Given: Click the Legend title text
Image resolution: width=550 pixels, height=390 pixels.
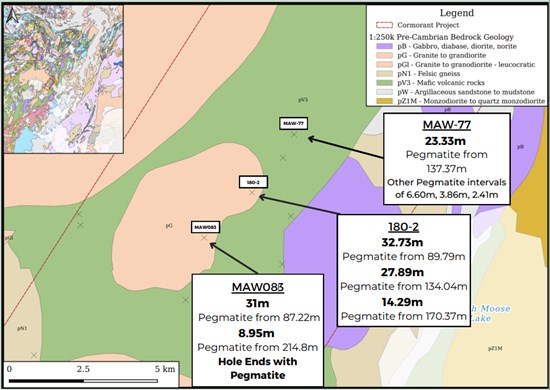Looking at the screenshot, I should click(x=457, y=13).
